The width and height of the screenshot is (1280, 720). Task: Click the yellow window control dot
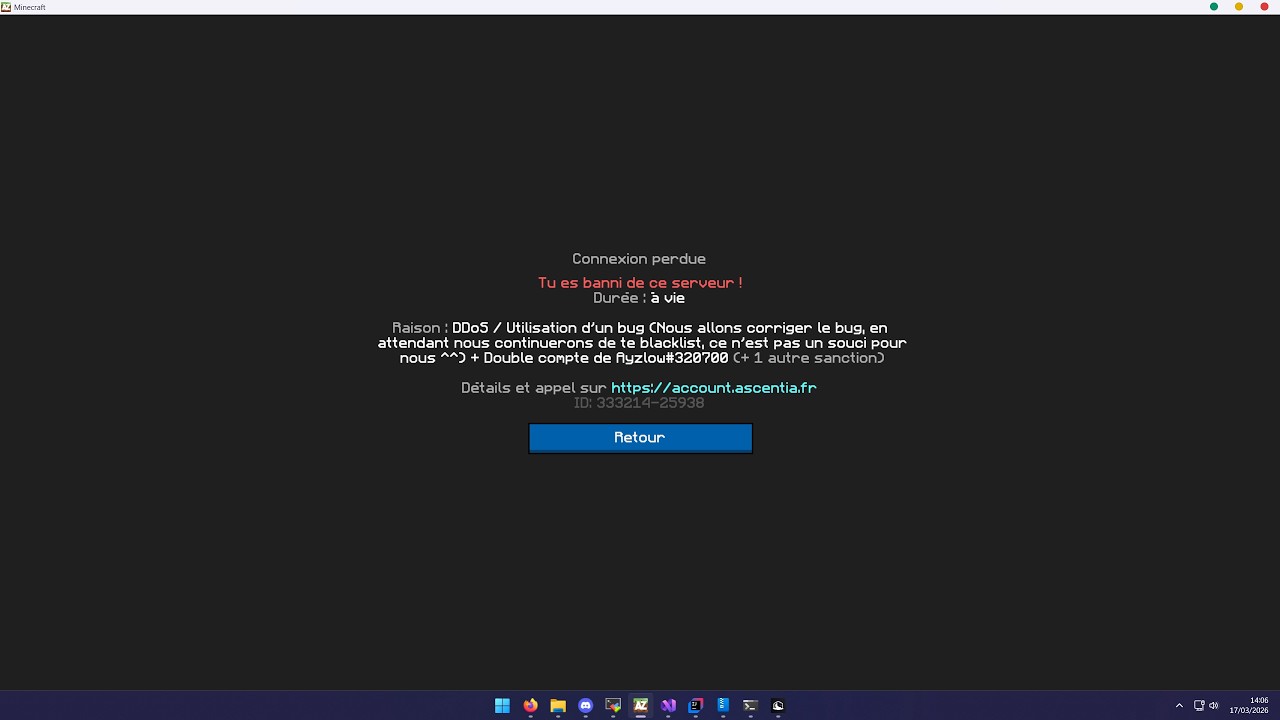1239,7
